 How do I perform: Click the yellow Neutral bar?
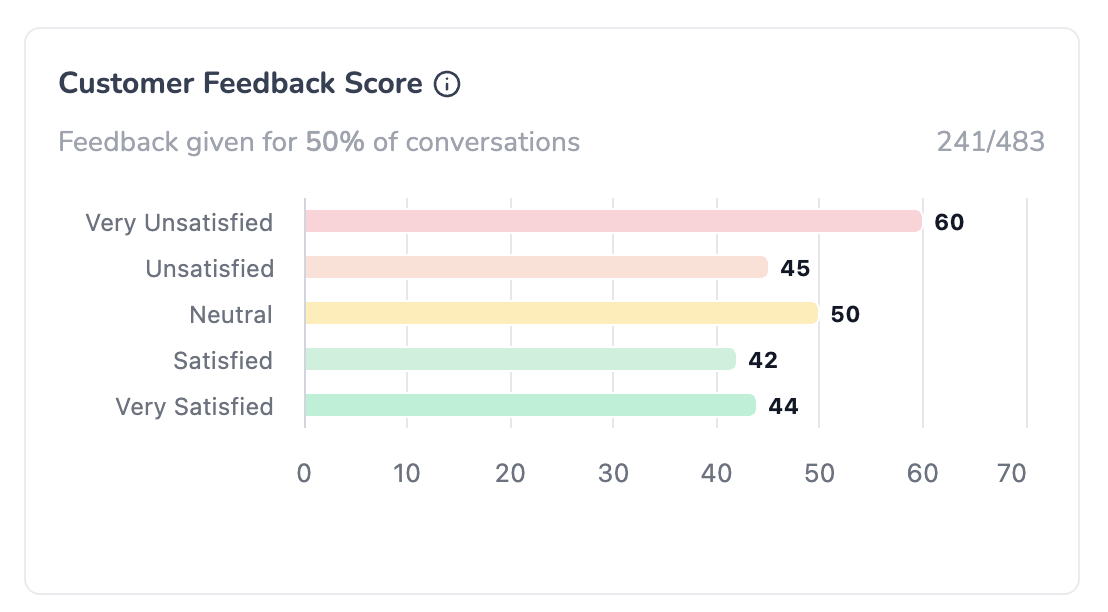point(561,313)
